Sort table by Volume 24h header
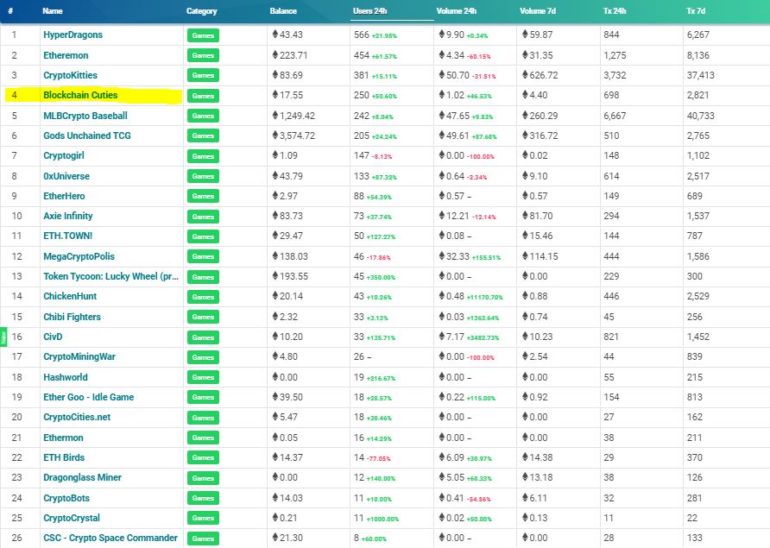 pyautogui.click(x=458, y=11)
